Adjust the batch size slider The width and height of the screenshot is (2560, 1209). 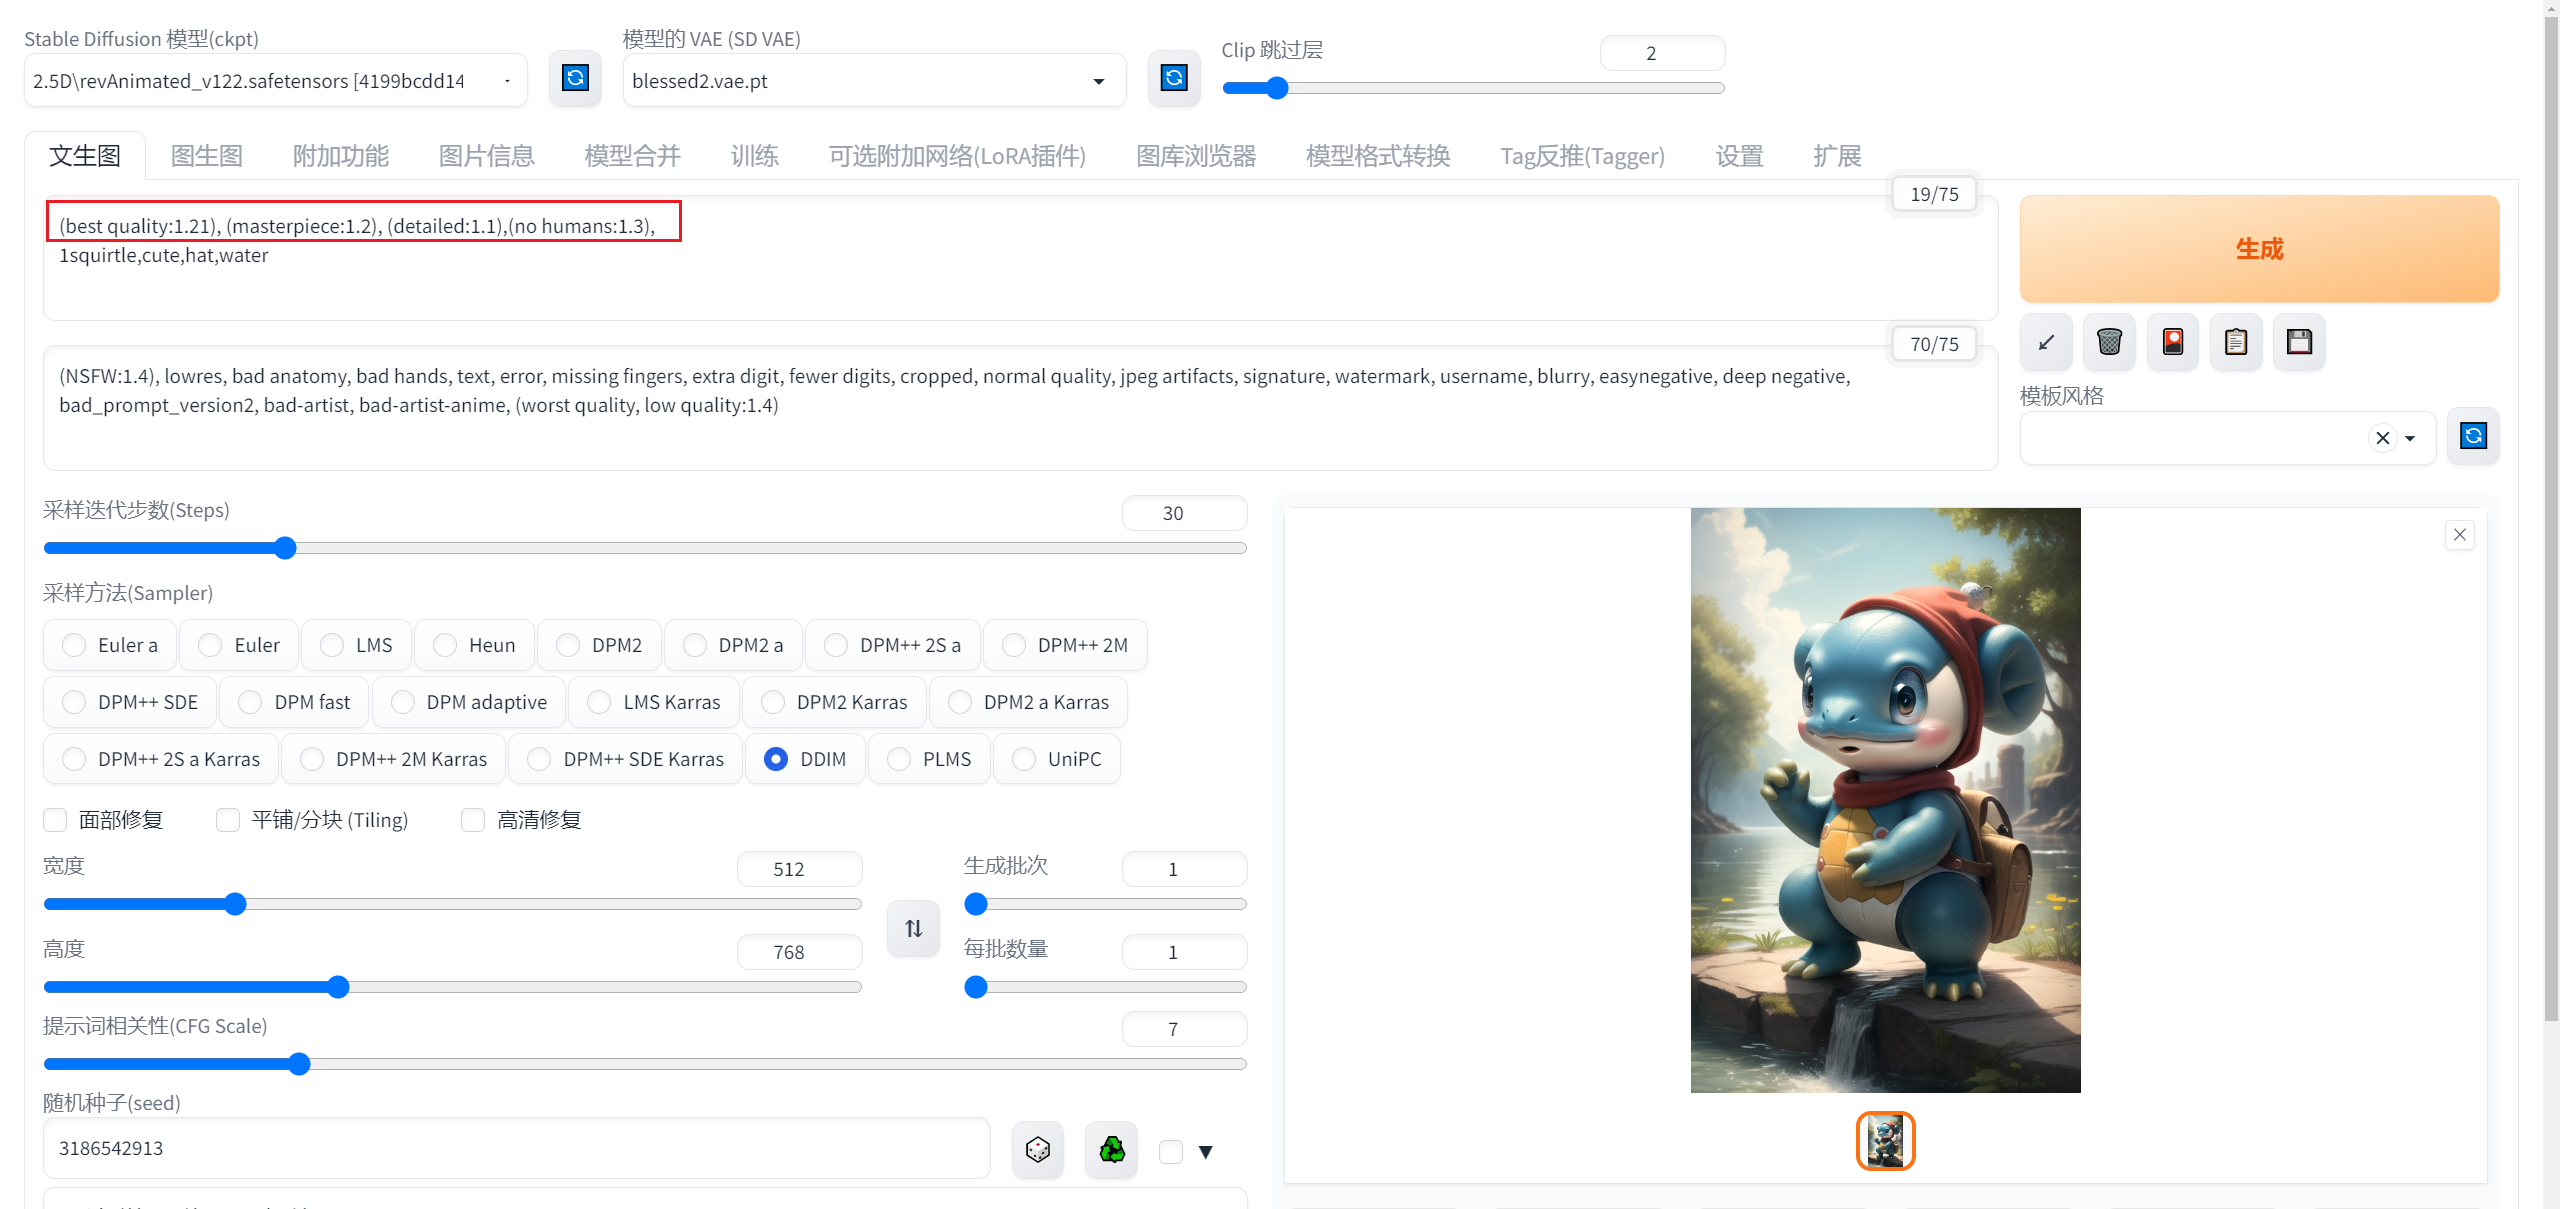pyautogui.click(x=1105, y=987)
